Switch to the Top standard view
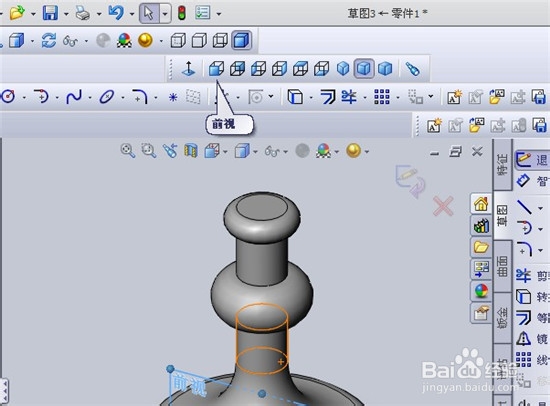550x406 pixels. pos(300,68)
